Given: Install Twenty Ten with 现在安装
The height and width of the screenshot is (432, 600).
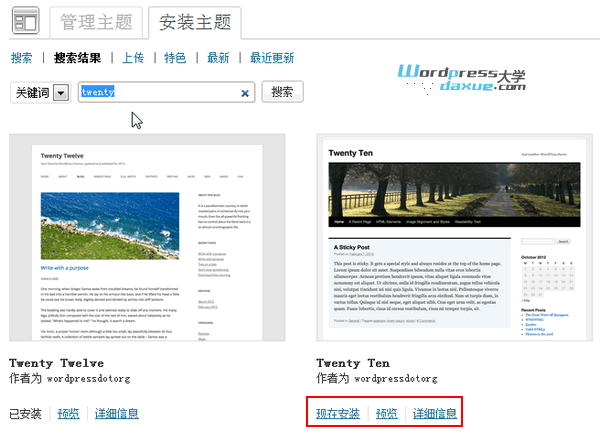Looking at the screenshot, I should point(338,413).
